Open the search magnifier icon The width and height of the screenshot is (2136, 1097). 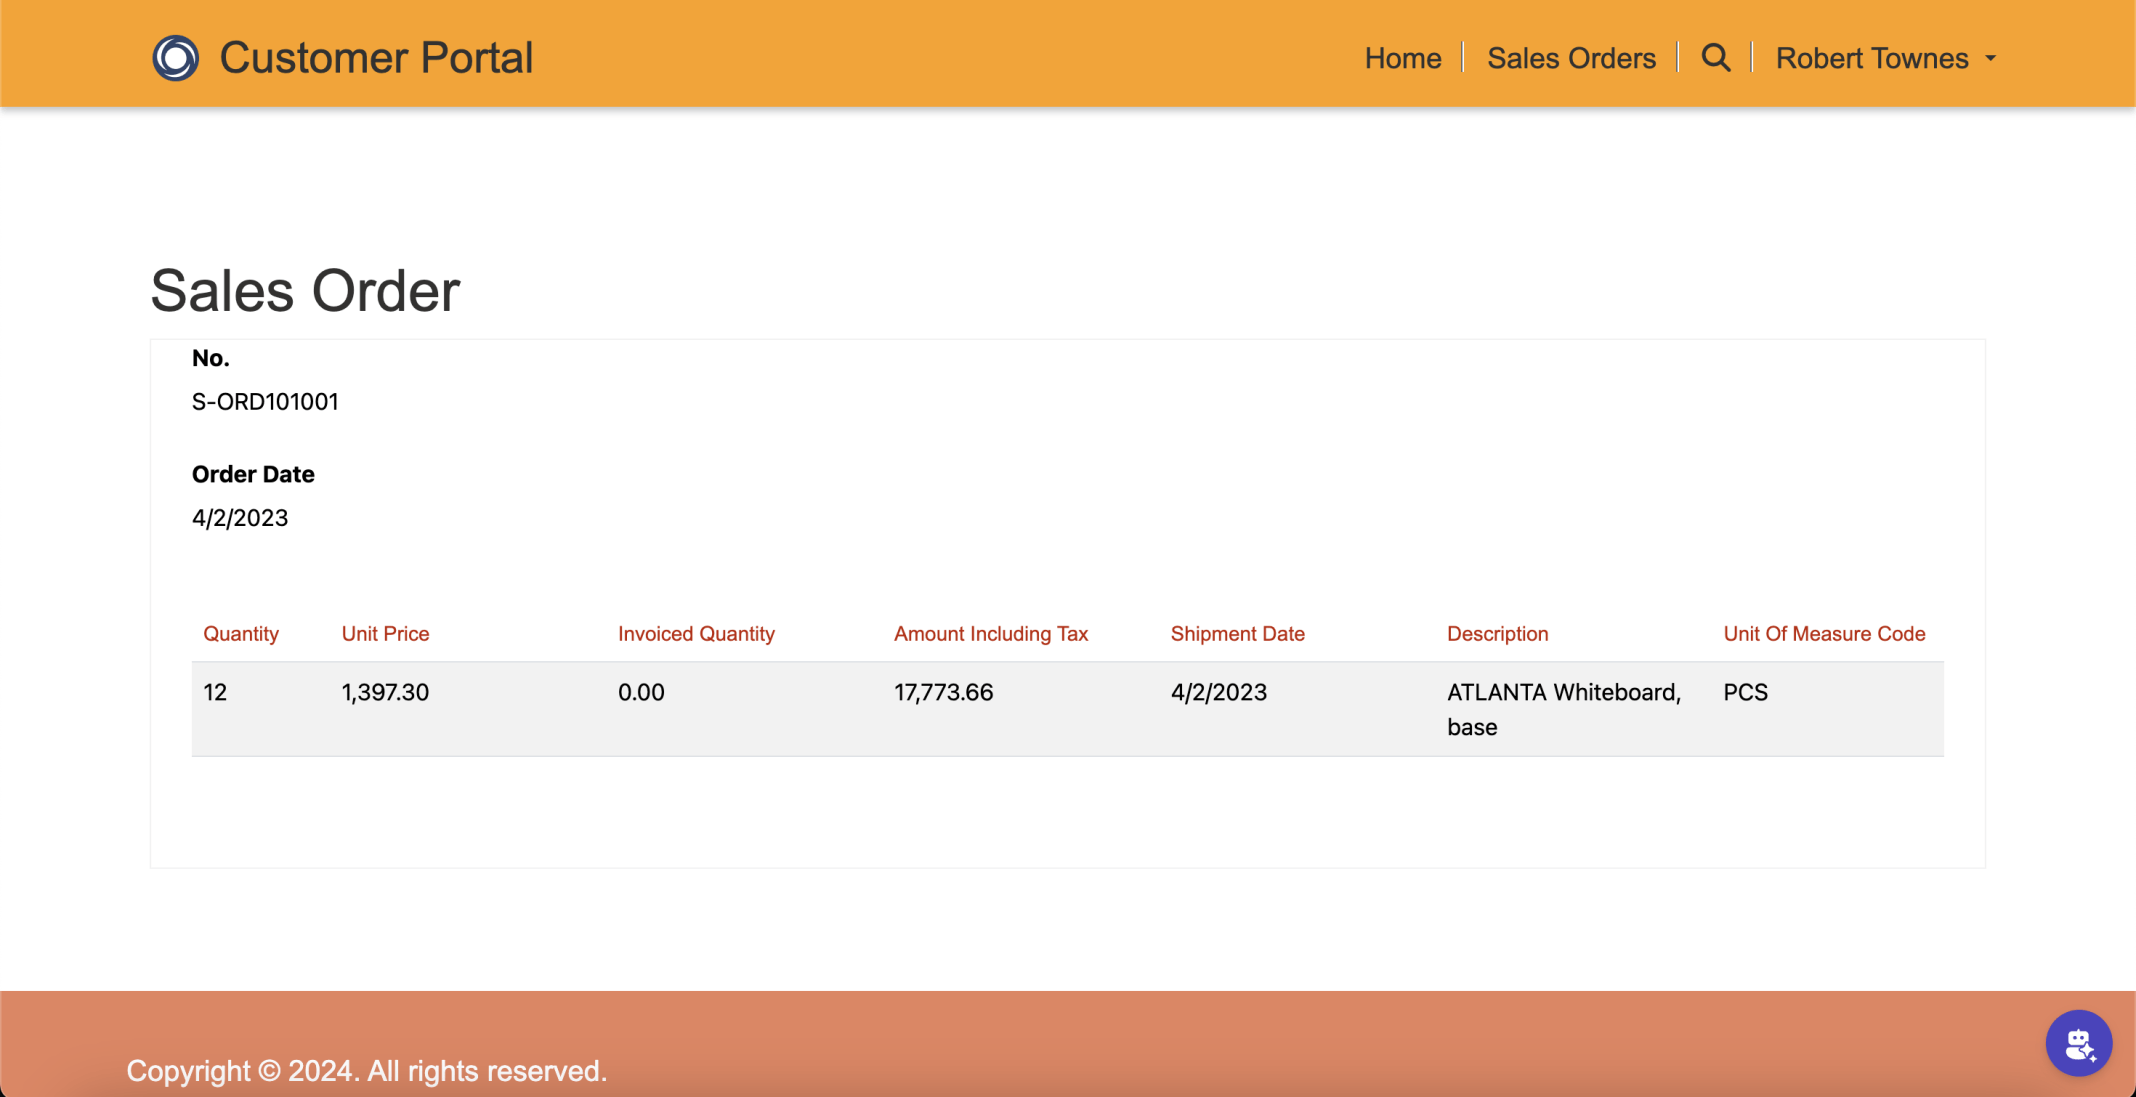(1716, 58)
